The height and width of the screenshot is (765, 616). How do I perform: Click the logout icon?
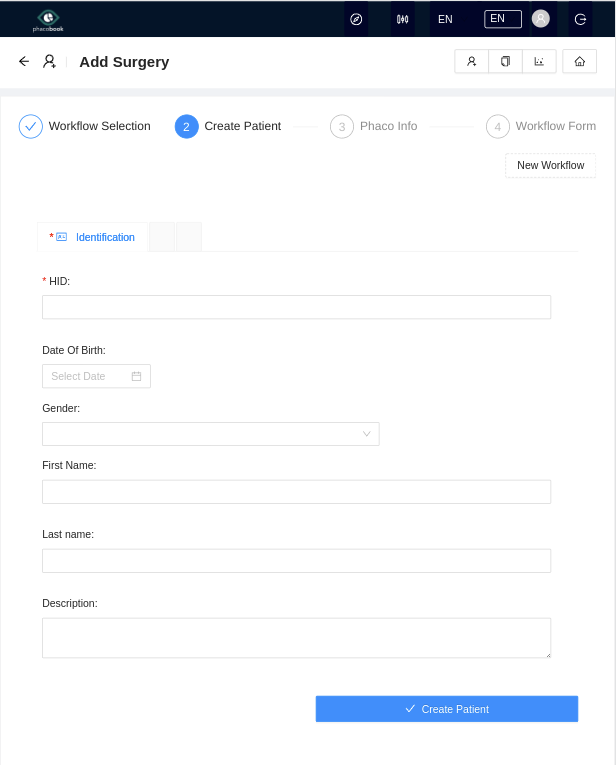point(580,19)
